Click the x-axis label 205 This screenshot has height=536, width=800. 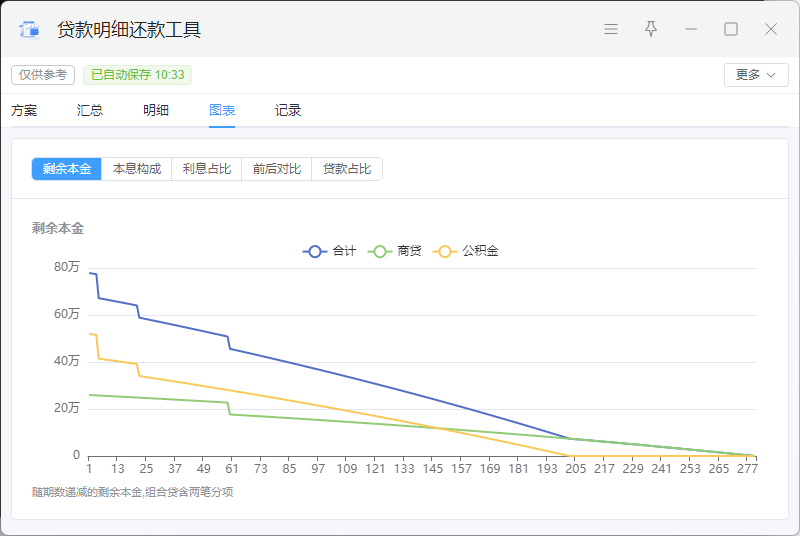(576, 468)
